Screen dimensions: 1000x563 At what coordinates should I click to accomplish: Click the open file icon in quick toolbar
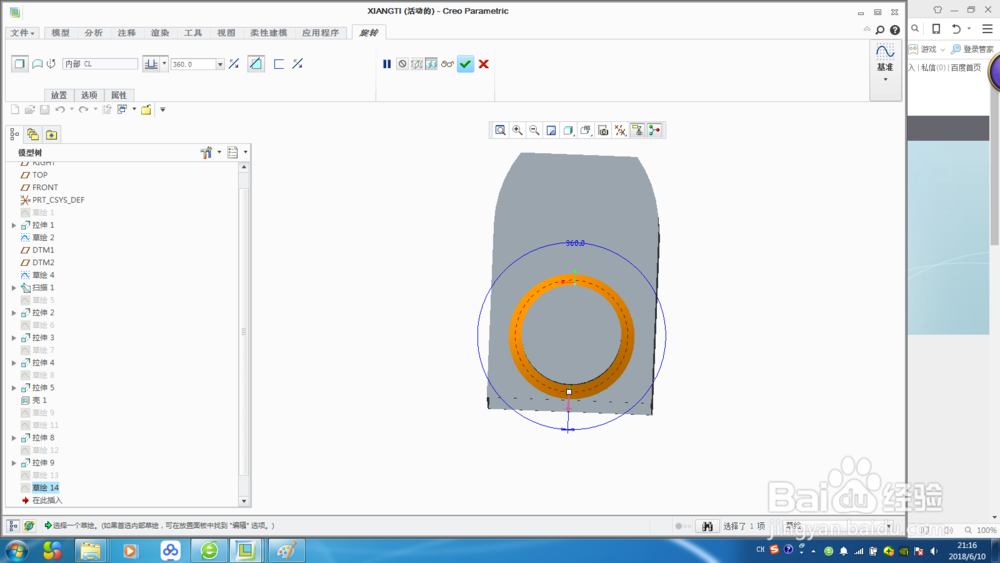pyautogui.click(x=30, y=110)
